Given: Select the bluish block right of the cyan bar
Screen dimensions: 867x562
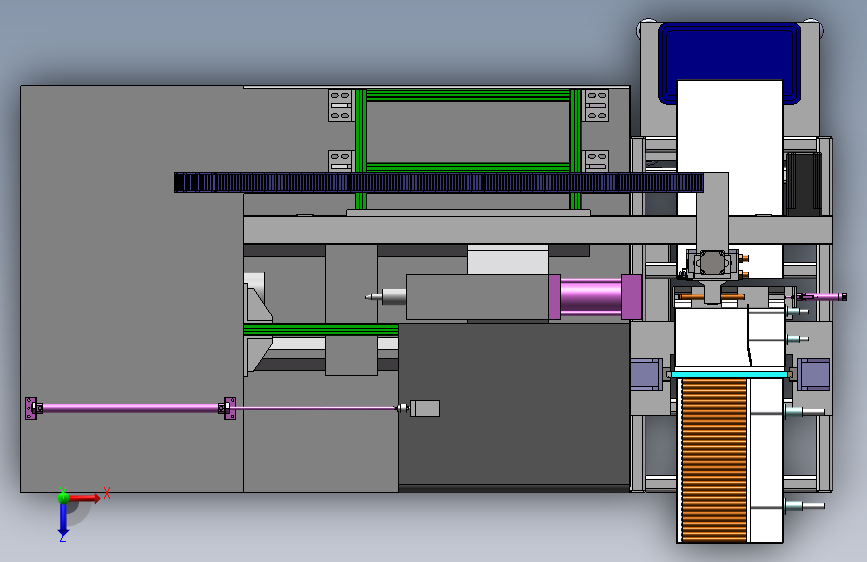Looking at the screenshot, I should 813,374.
